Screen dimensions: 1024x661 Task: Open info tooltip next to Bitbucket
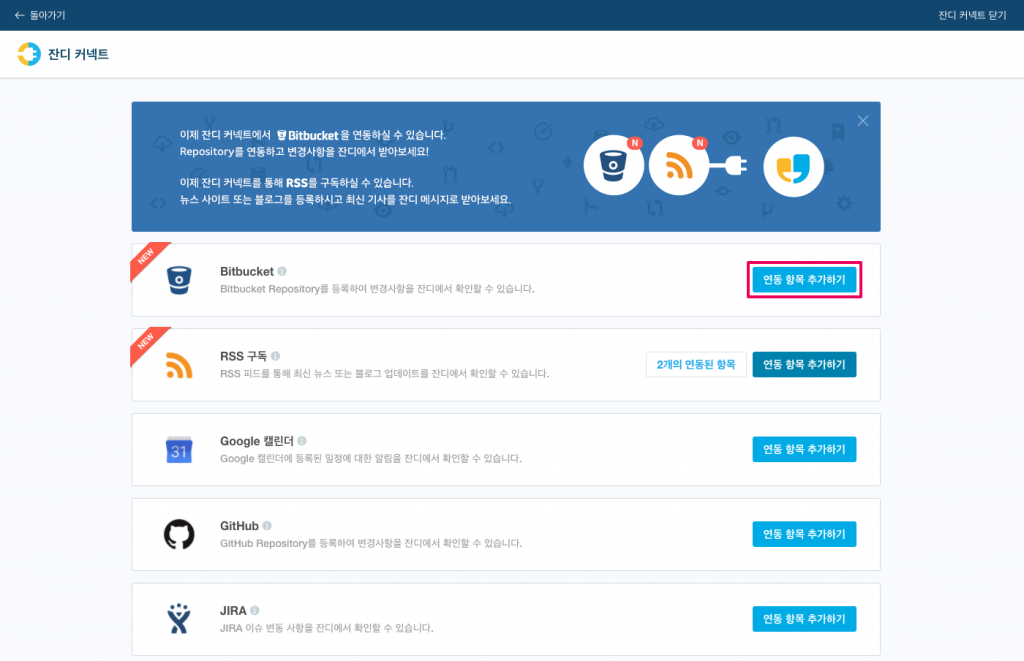pyautogui.click(x=282, y=271)
